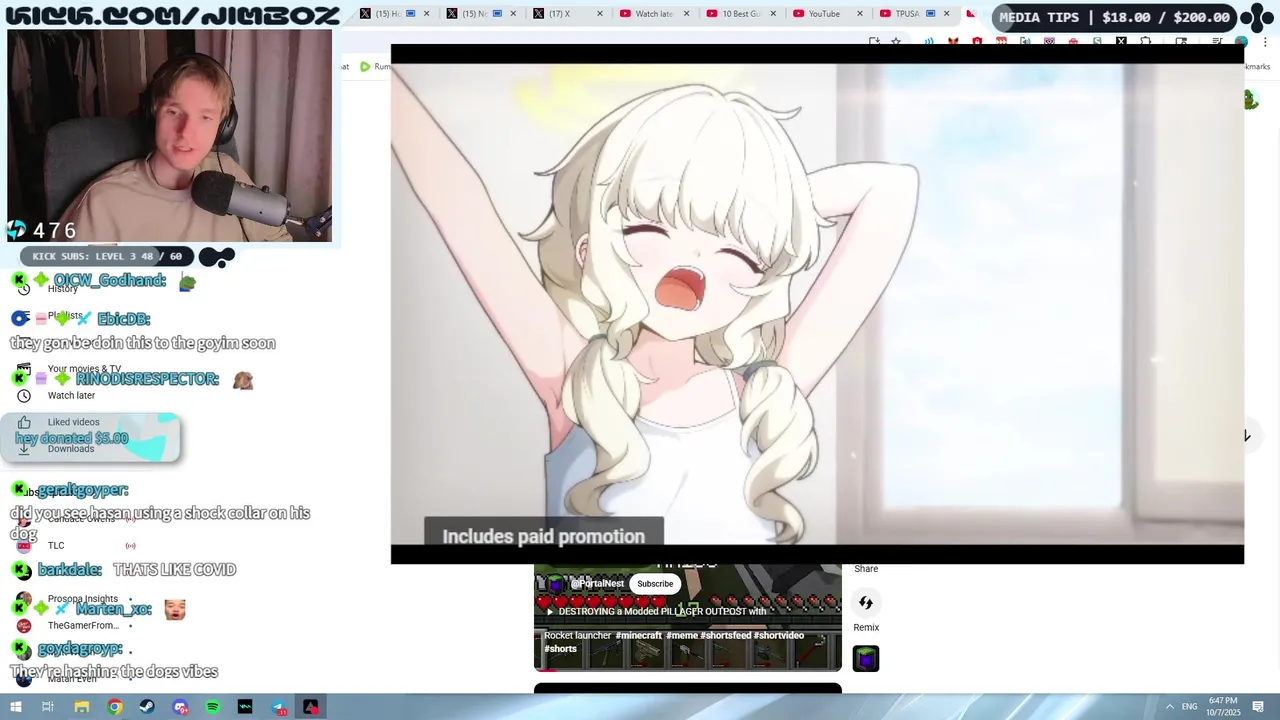The height and width of the screenshot is (720, 1280).
Task: Open Telegram from the taskbar
Action: (x=278, y=707)
